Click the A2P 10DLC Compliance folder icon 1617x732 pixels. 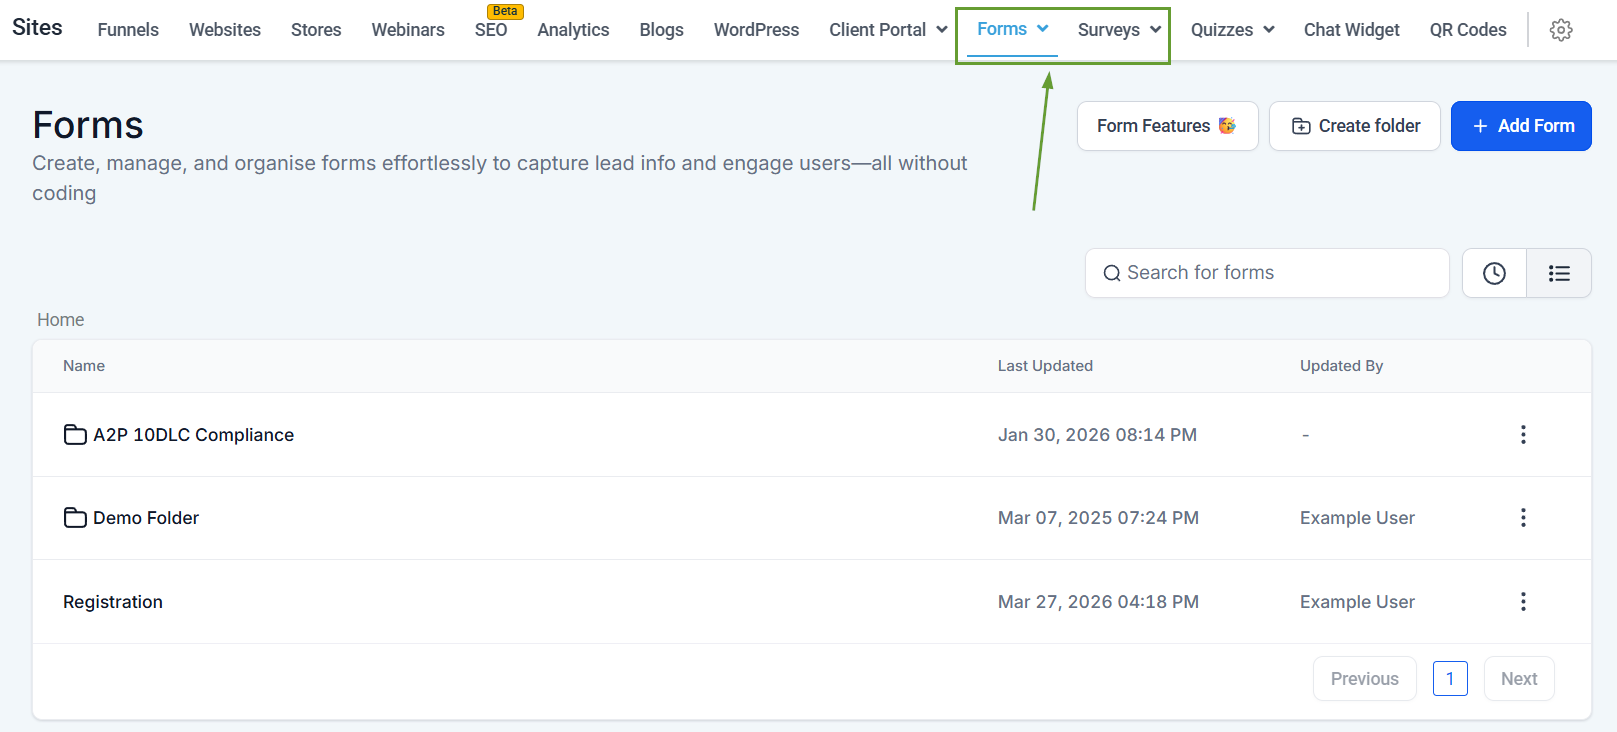point(75,435)
